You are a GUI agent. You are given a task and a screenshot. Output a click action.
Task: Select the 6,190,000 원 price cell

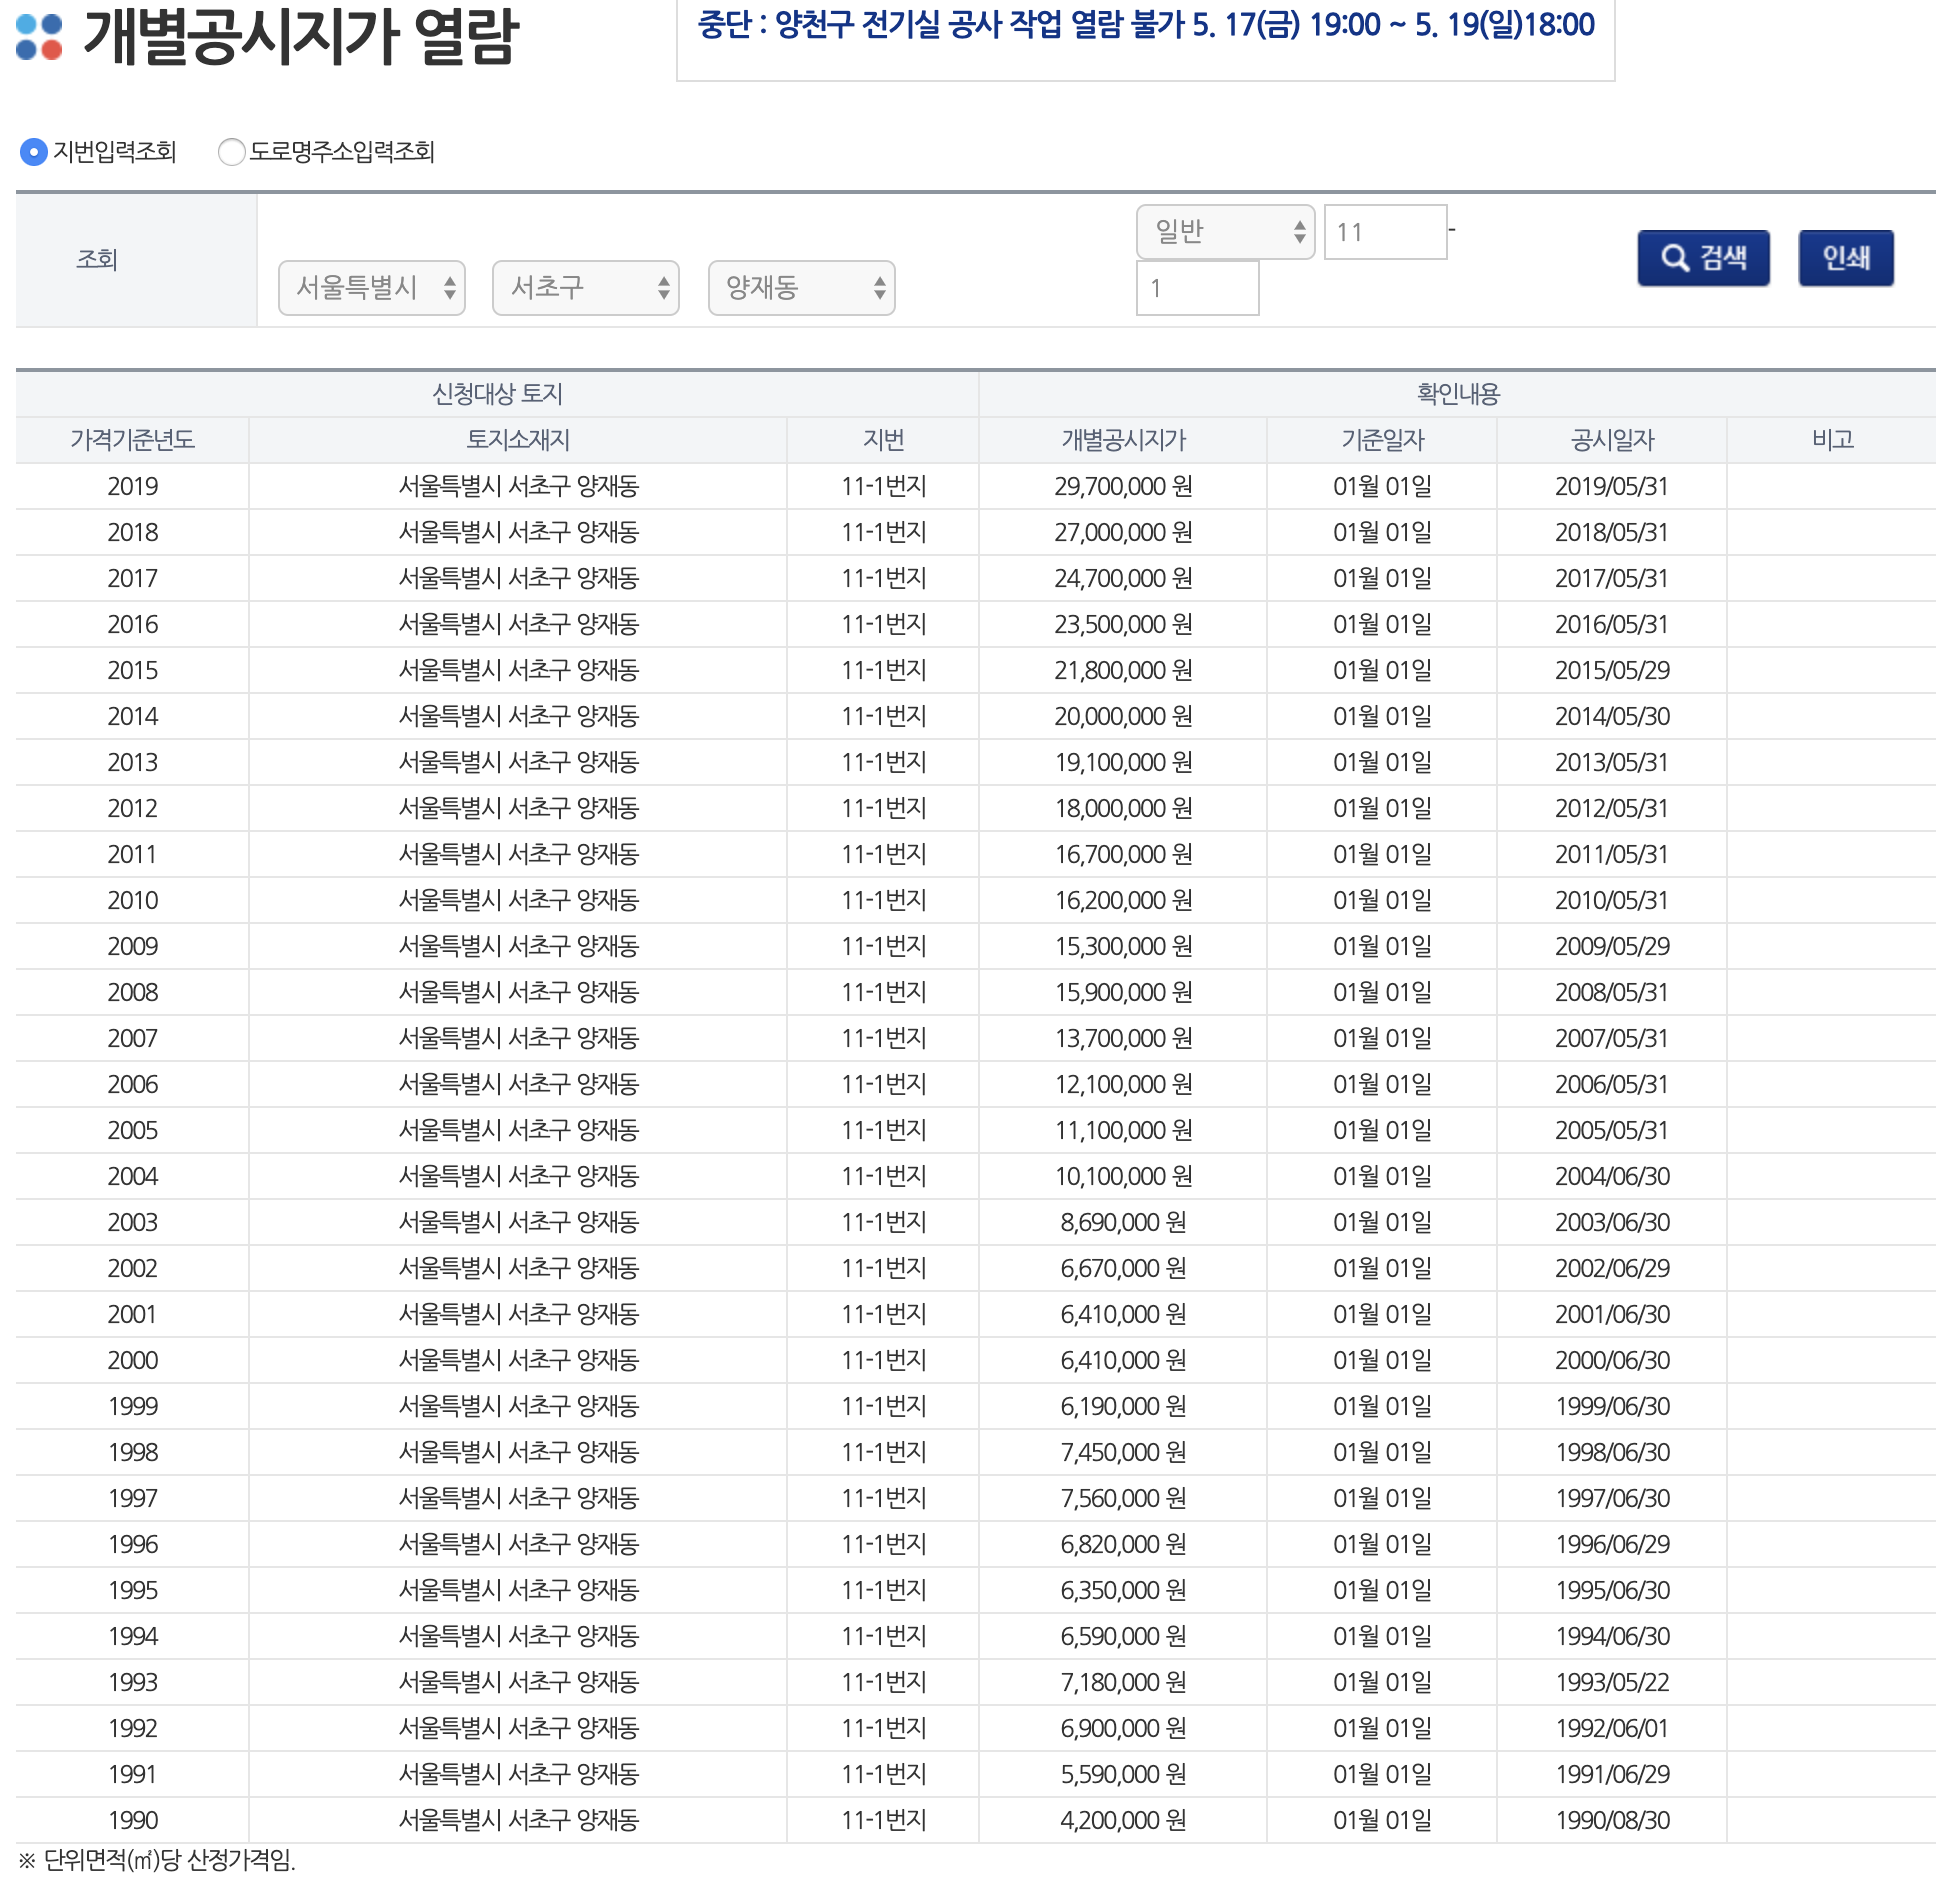coord(1123,1406)
